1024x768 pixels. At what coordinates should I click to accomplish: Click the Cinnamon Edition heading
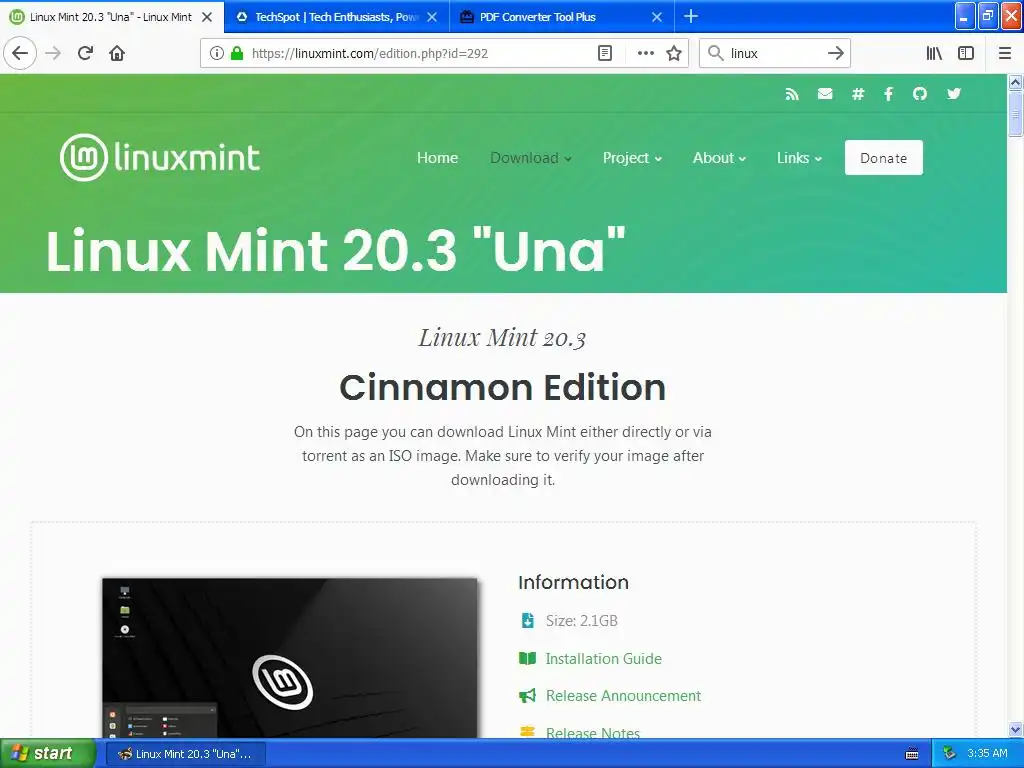coord(502,387)
